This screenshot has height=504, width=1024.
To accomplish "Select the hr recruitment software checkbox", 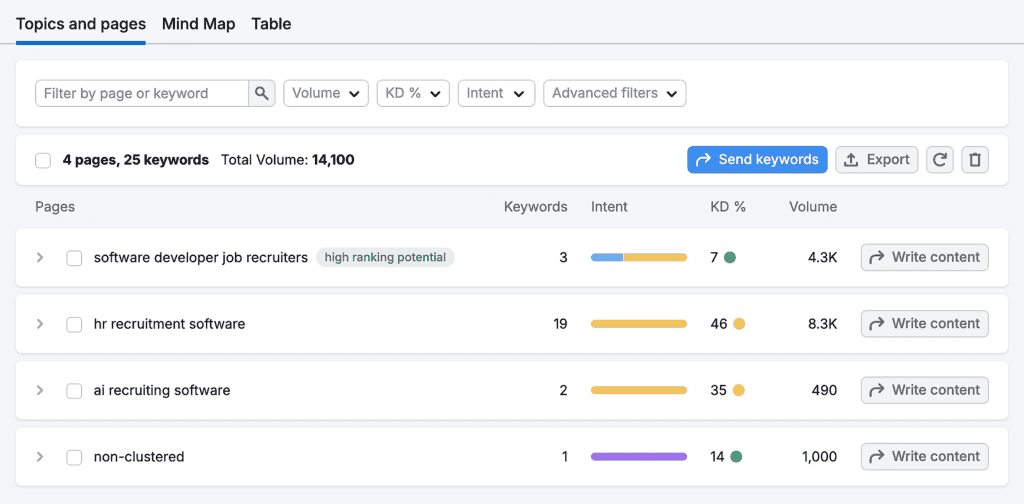I will 74,324.
